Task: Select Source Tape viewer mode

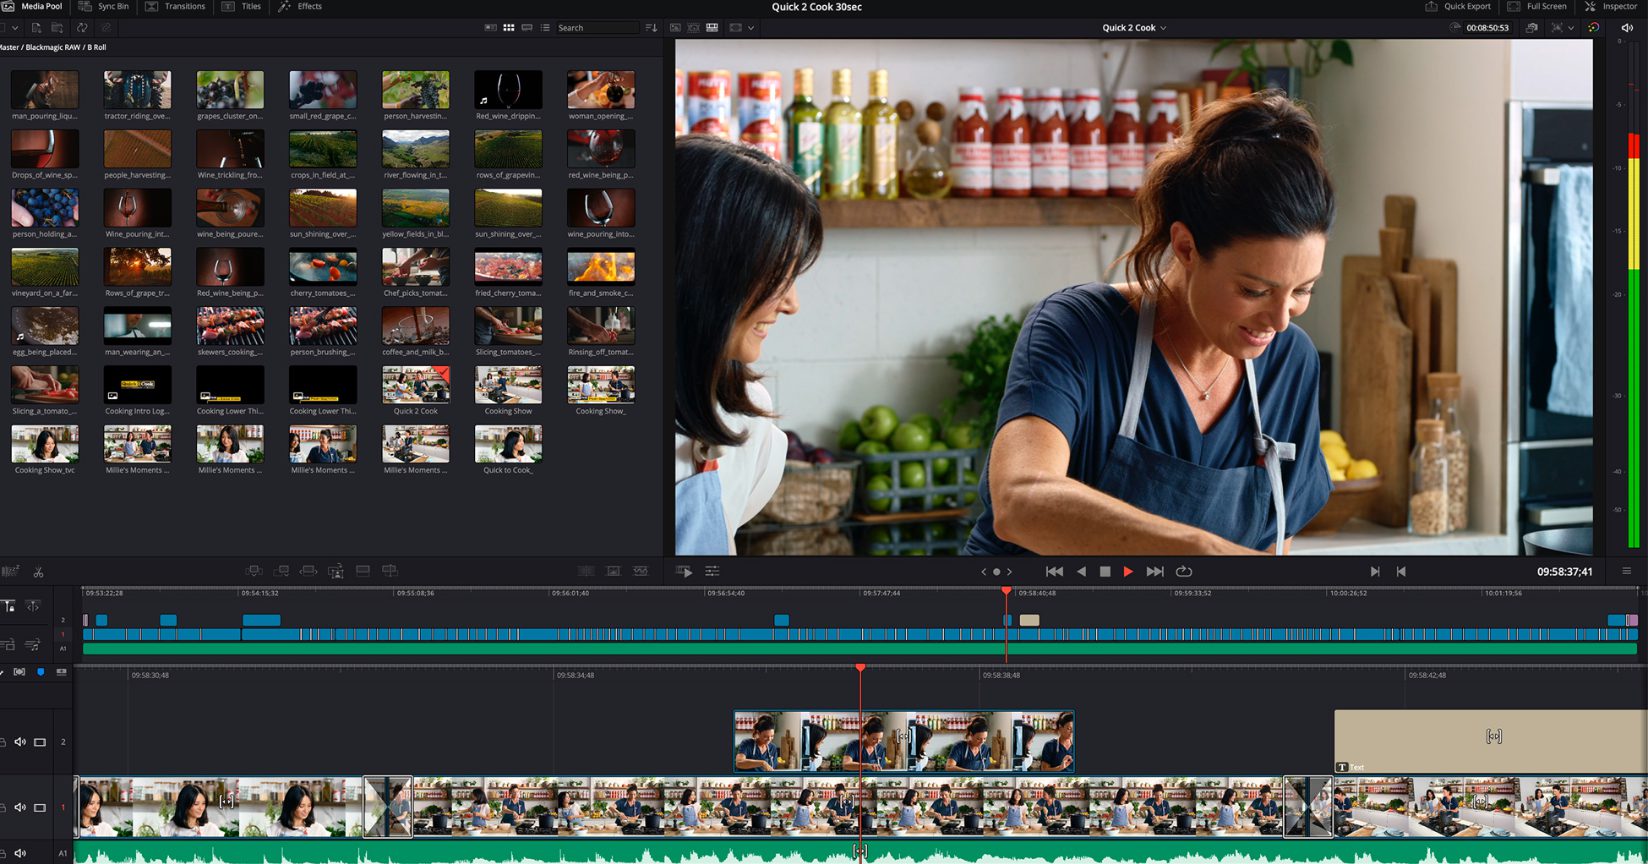Action: click(x=693, y=28)
